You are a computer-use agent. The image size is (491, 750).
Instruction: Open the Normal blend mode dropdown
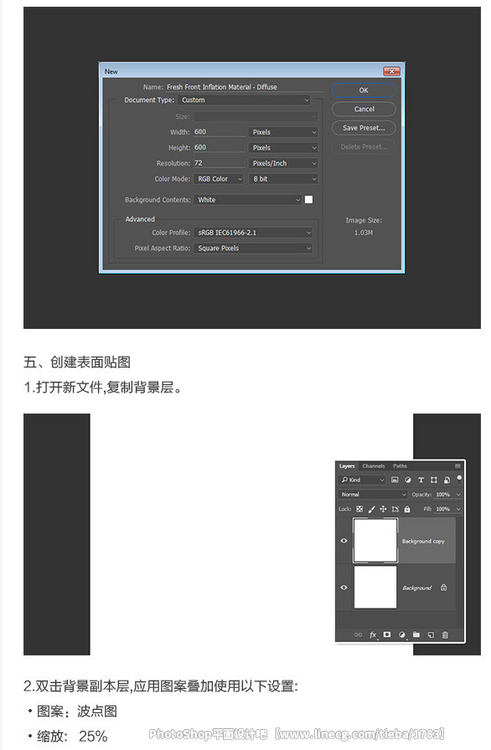click(x=373, y=494)
